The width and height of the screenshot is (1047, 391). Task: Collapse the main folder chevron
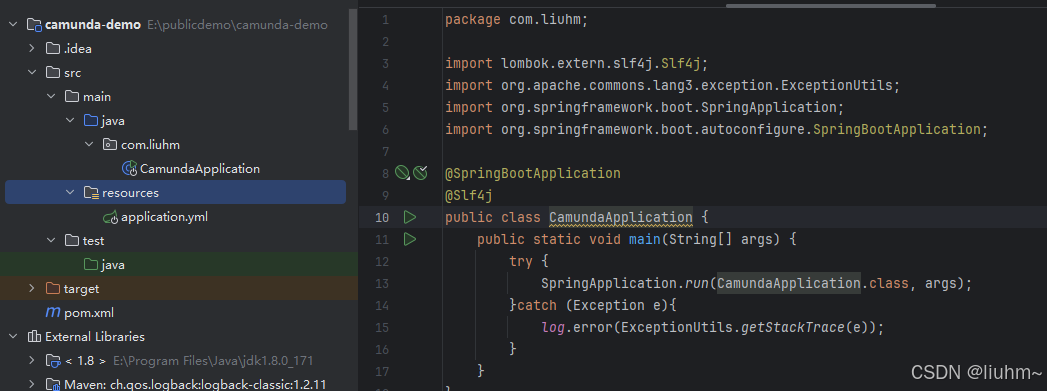point(51,97)
